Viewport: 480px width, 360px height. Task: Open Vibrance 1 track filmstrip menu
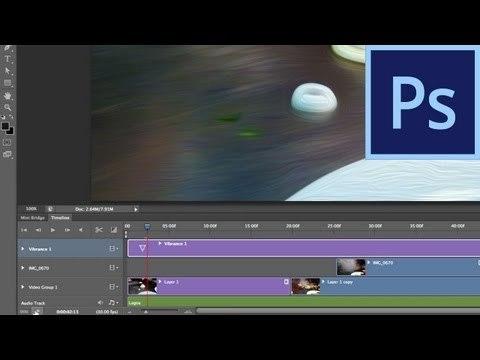point(114,249)
